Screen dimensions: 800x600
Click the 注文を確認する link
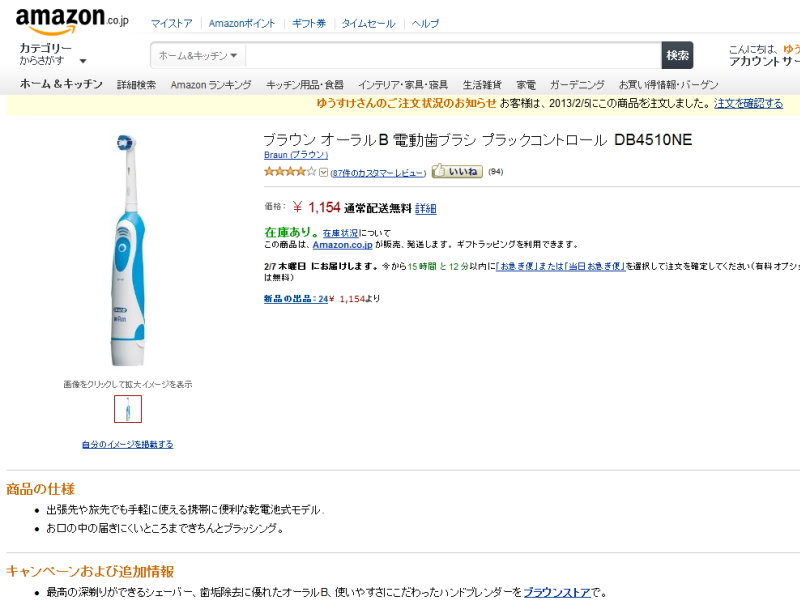click(x=748, y=103)
